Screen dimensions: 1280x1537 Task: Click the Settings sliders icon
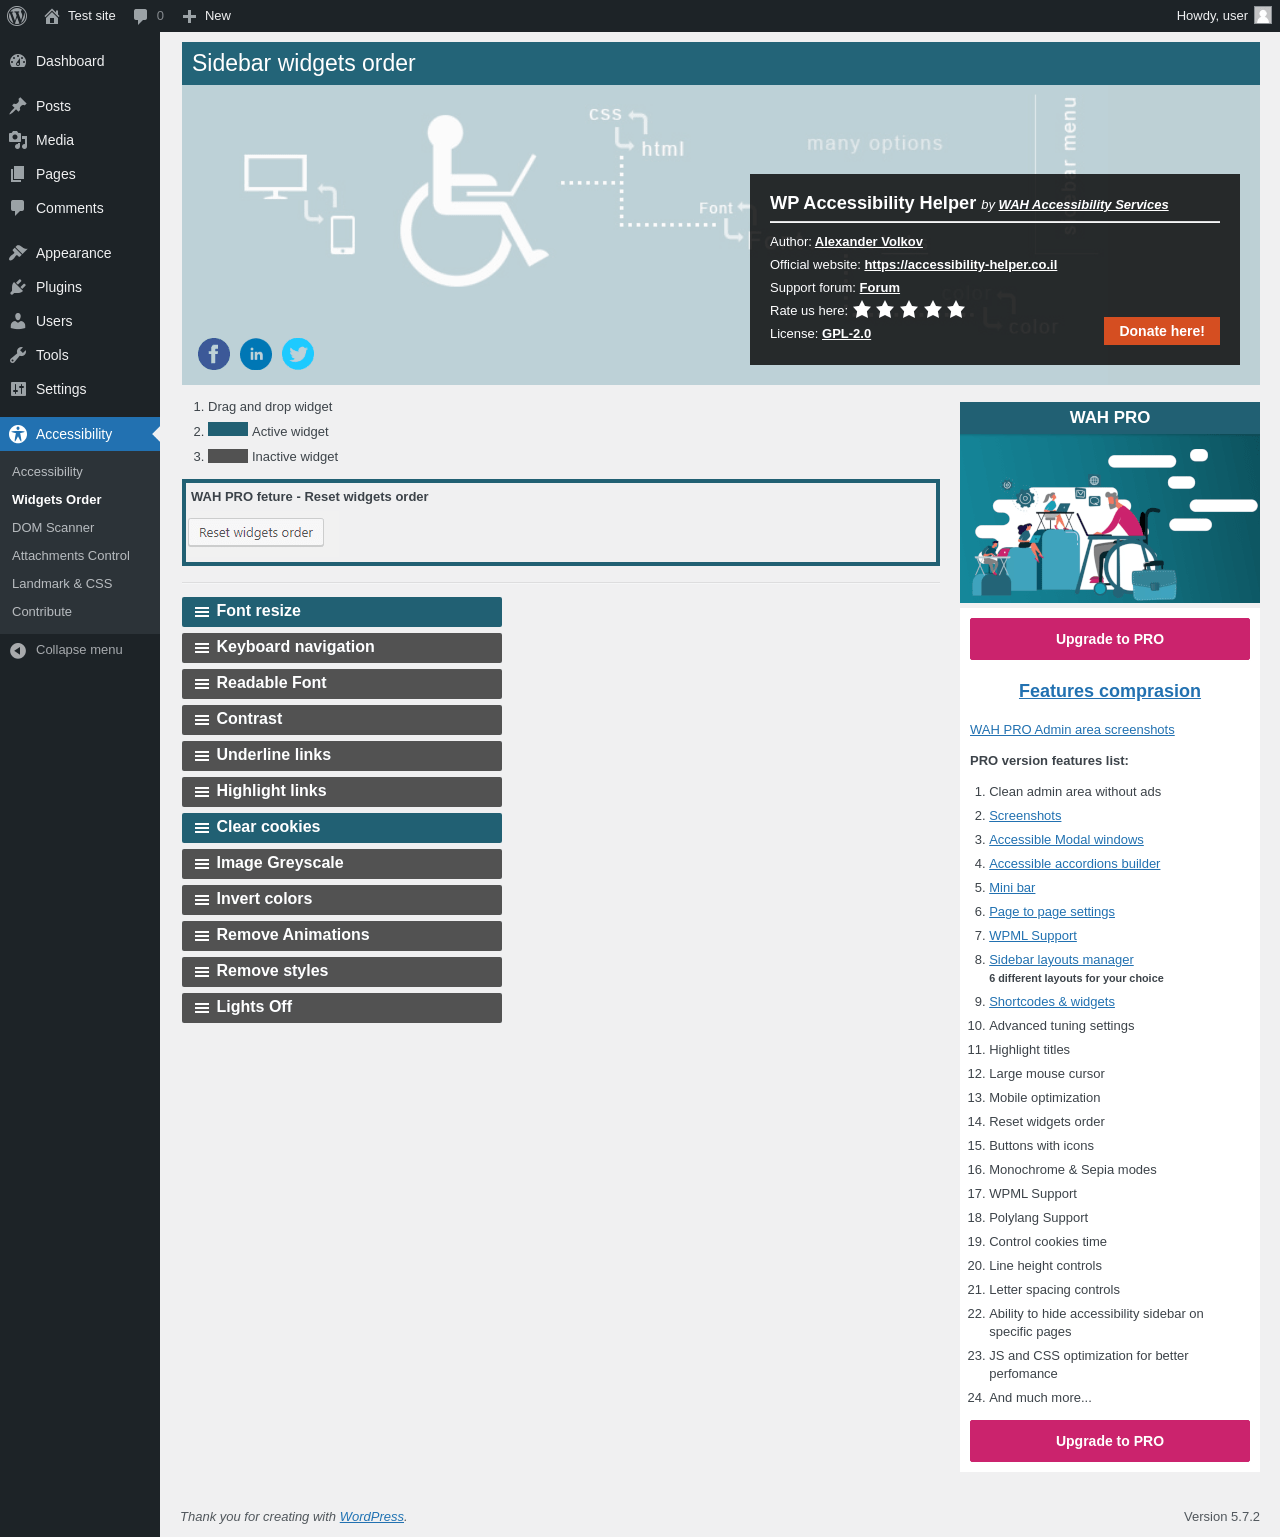click(18, 389)
